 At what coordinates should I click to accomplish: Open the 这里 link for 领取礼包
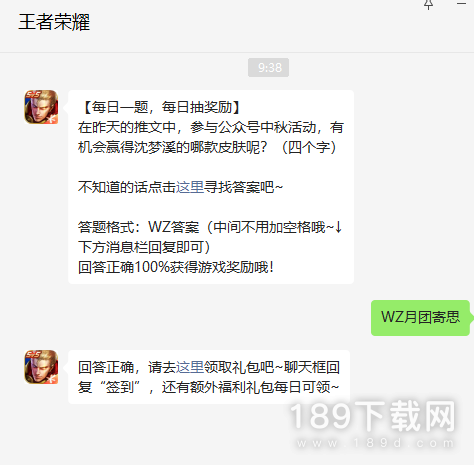coord(190,367)
